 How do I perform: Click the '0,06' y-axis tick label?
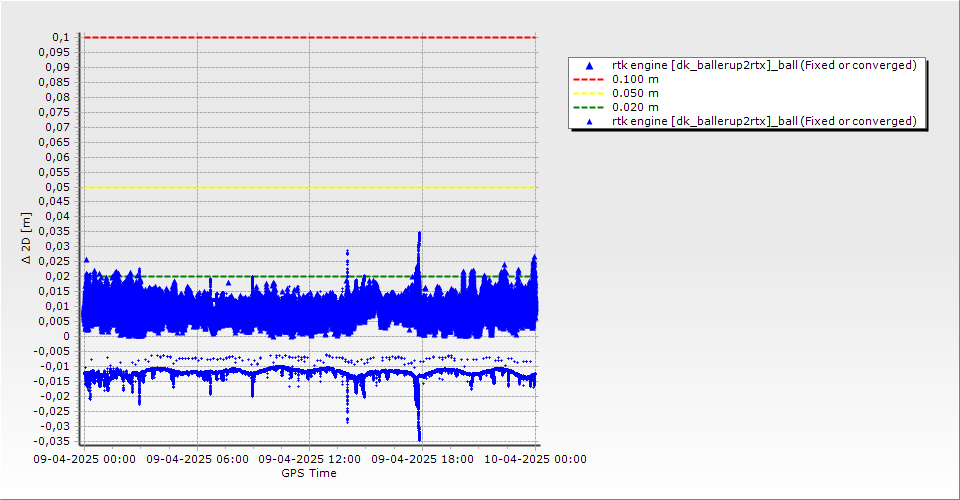pos(57,157)
